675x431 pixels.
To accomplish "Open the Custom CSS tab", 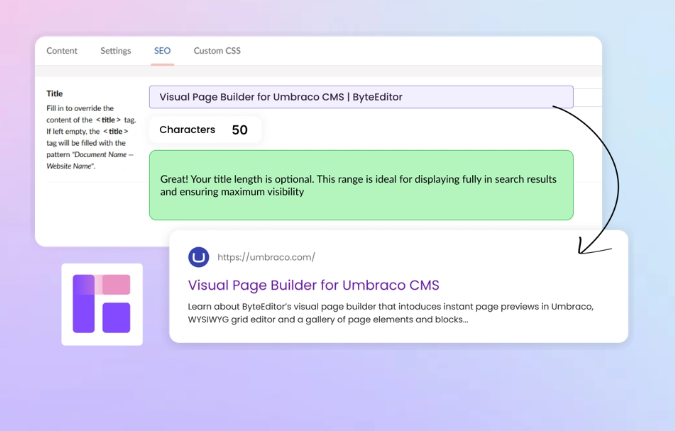I will pyautogui.click(x=217, y=51).
